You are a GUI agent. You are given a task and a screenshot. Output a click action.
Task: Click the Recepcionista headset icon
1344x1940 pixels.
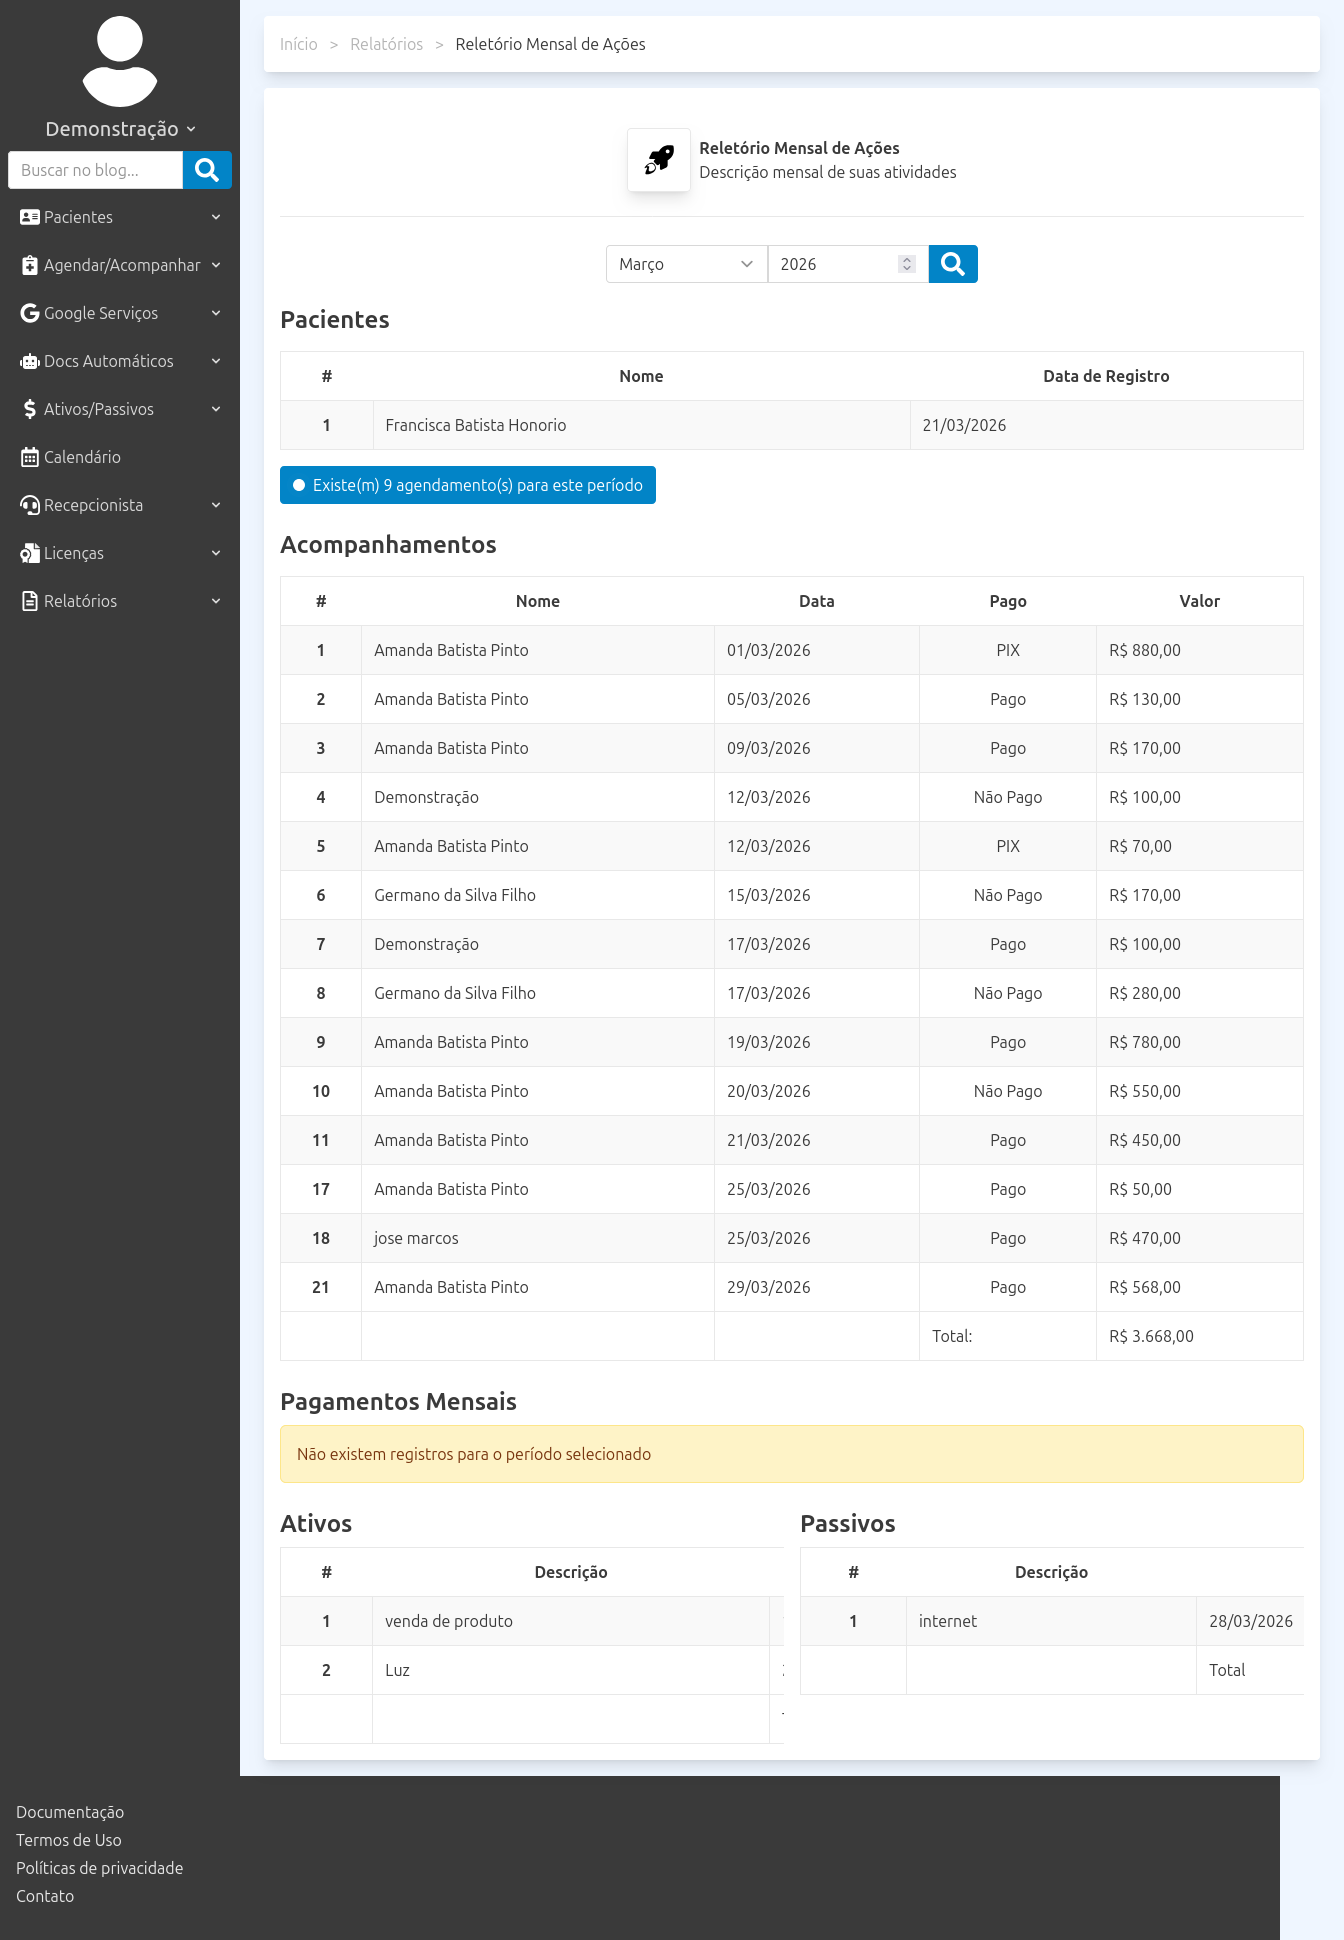coord(30,505)
